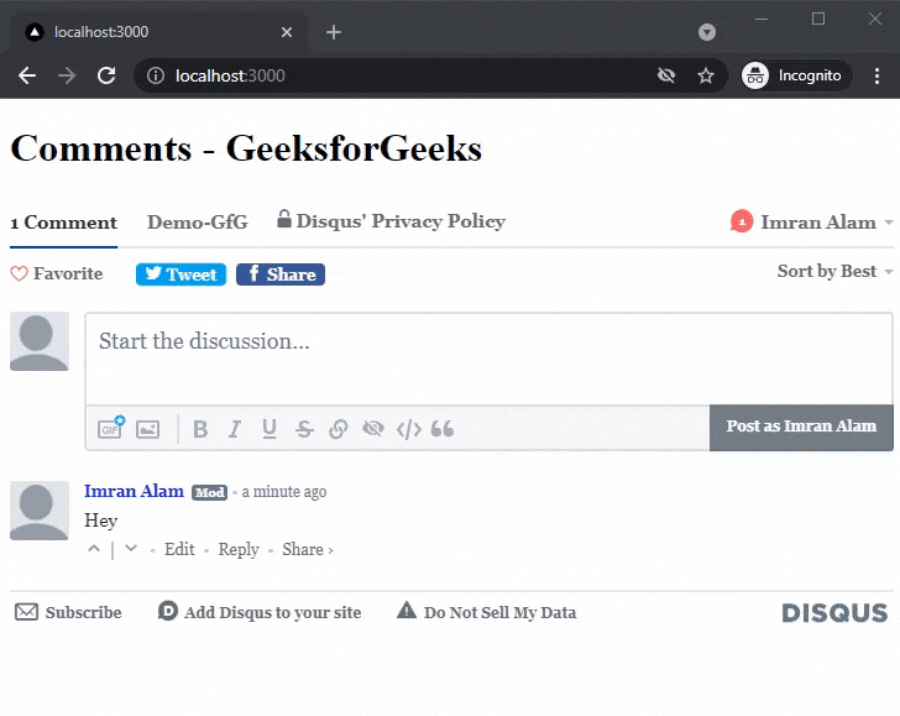Click the image upload icon

pos(148,429)
